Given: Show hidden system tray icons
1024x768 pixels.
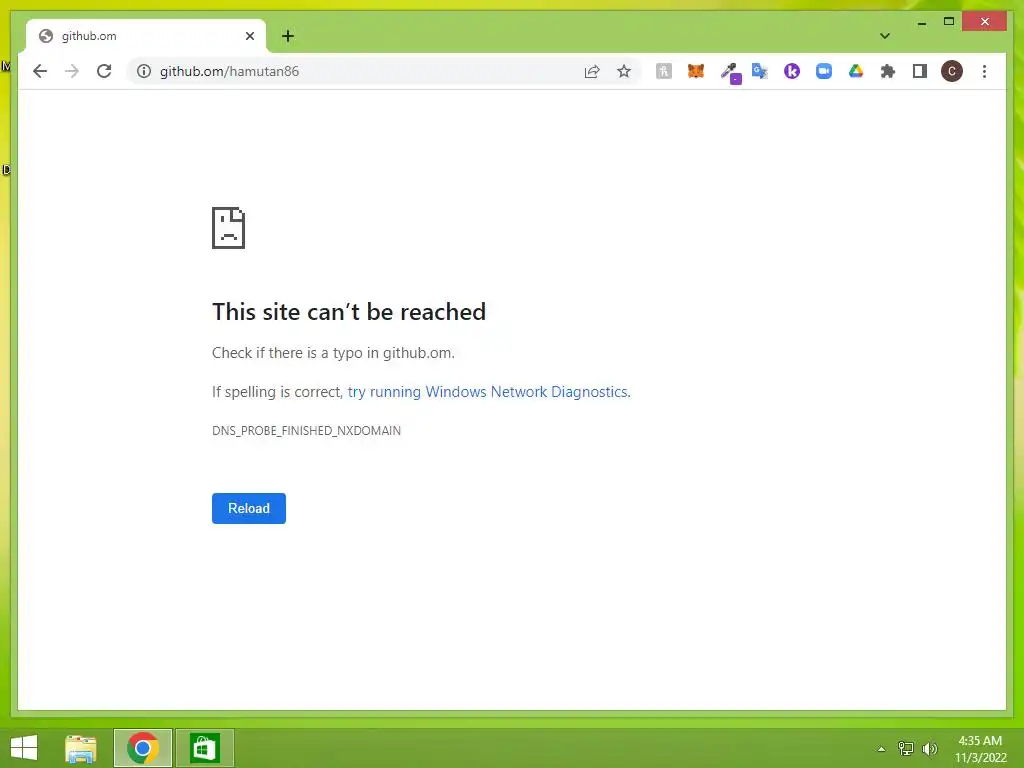Looking at the screenshot, I should tap(881, 749).
